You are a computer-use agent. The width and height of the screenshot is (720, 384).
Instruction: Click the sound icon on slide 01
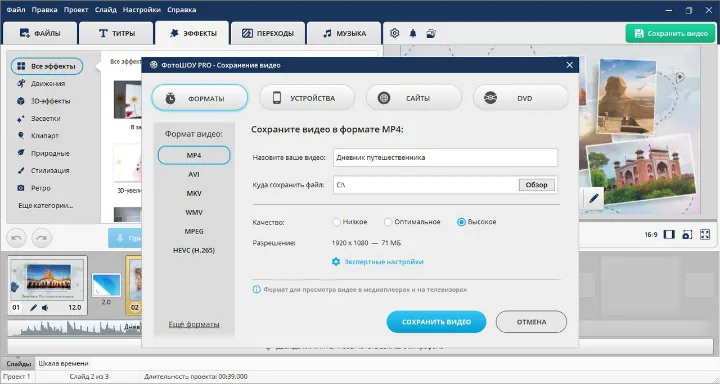(45, 308)
